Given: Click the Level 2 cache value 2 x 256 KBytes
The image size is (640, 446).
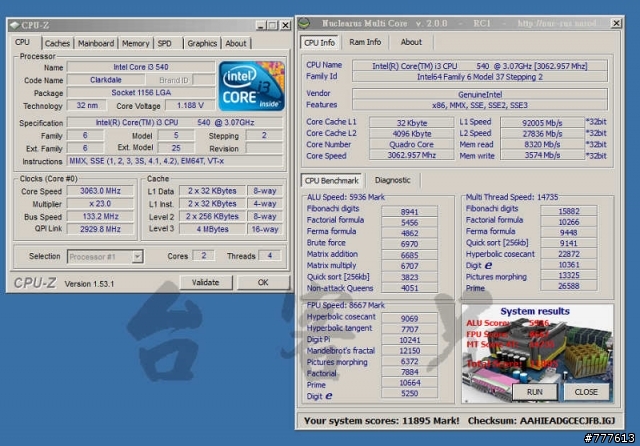Looking at the screenshot, I should pyautogui.click(x=212, y=216).
